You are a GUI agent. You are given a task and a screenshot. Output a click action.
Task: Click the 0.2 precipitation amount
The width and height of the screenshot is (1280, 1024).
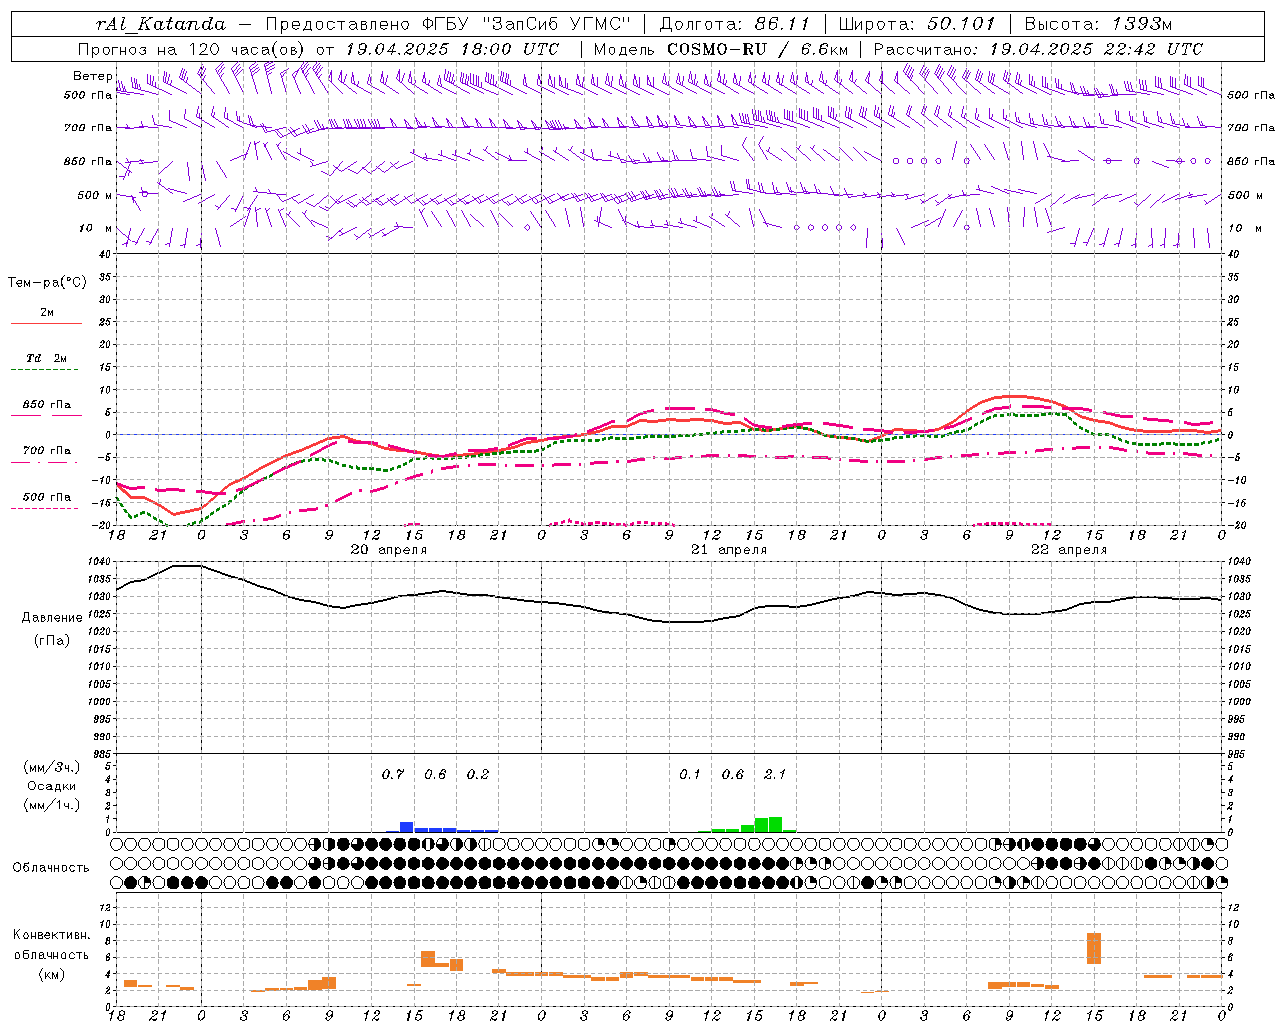pyautogui.click(x=478, y=775)
